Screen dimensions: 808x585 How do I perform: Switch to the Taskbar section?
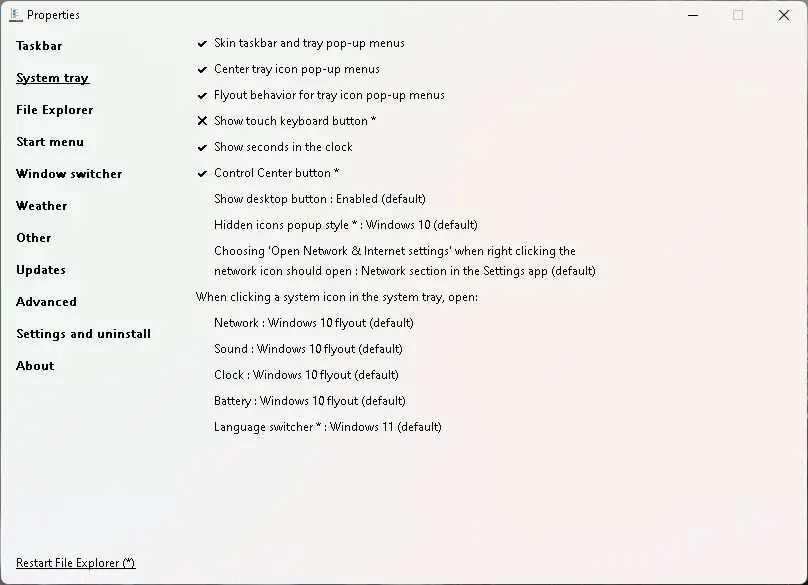pos(39,46)
